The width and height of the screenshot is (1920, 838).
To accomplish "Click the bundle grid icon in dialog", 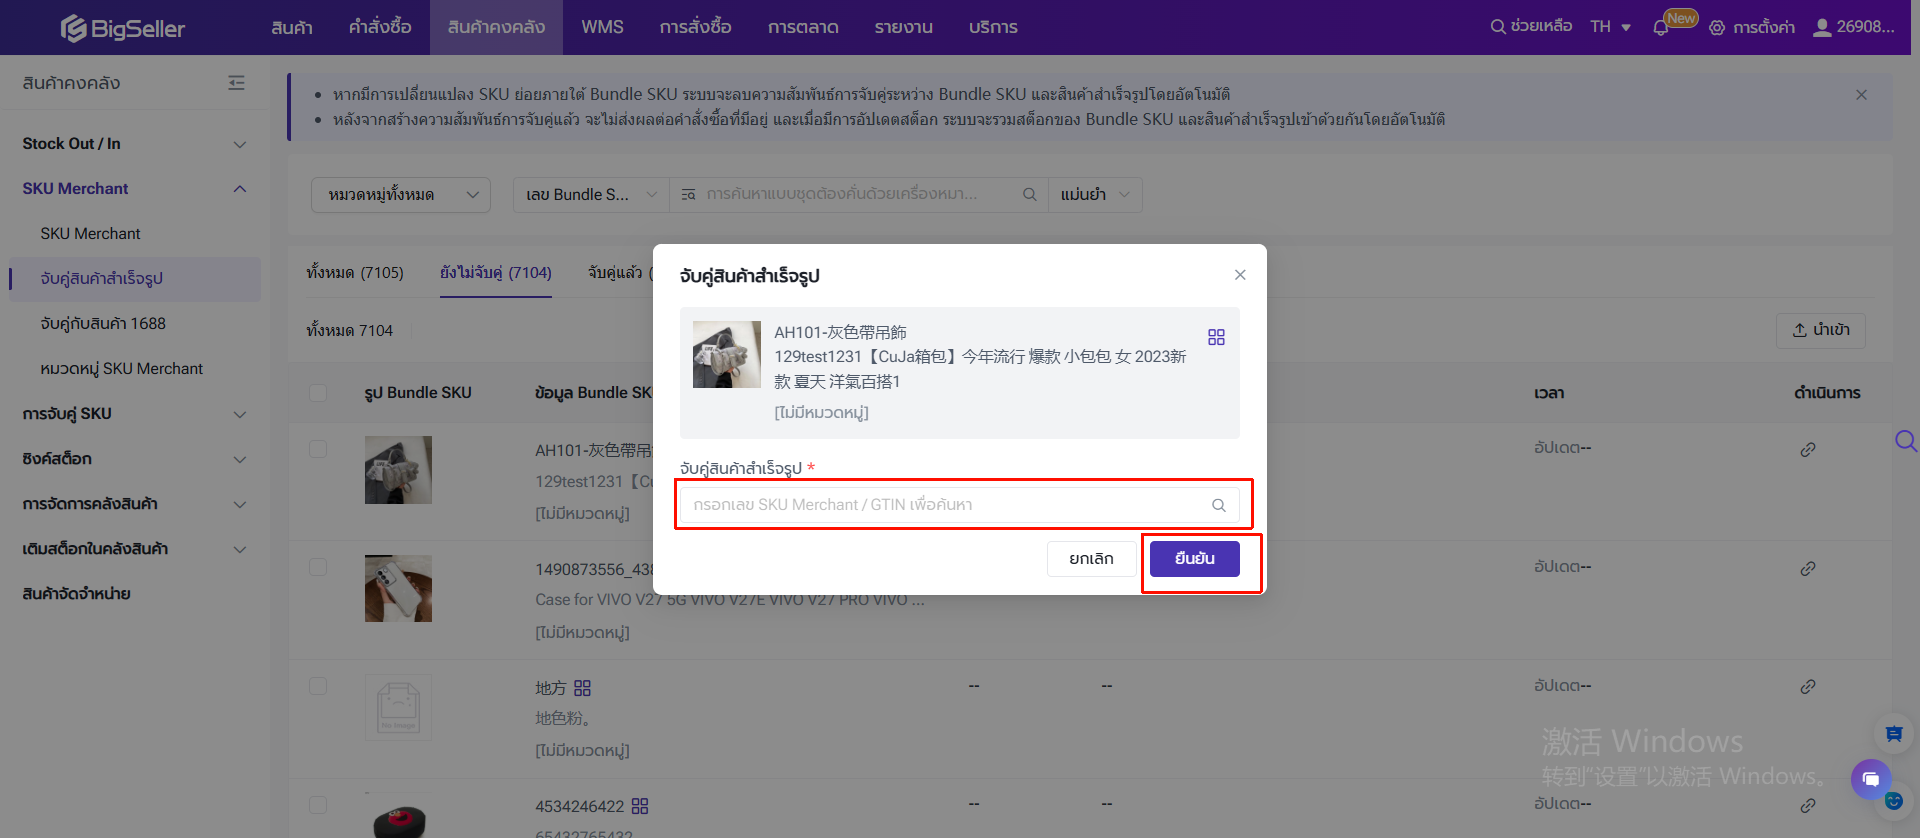I will [x=1216, y=337].
